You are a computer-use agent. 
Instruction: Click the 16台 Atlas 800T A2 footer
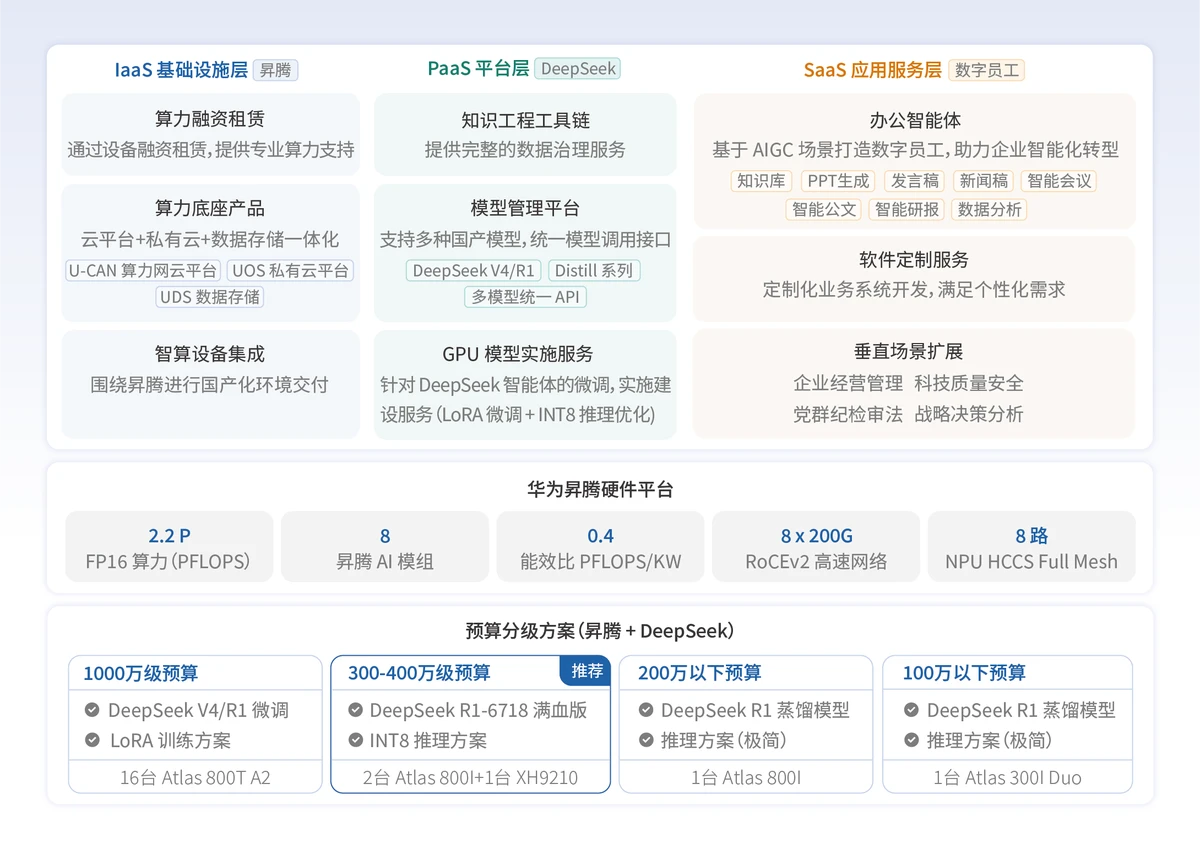(196, 778)
